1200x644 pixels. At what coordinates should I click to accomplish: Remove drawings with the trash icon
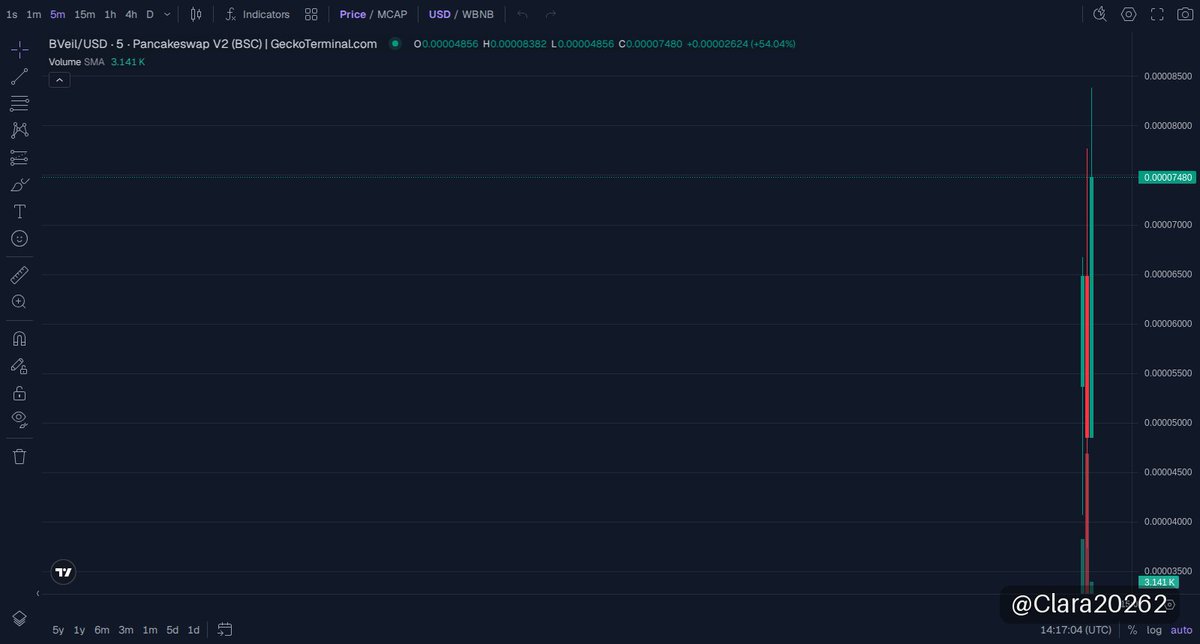(19, 456)
